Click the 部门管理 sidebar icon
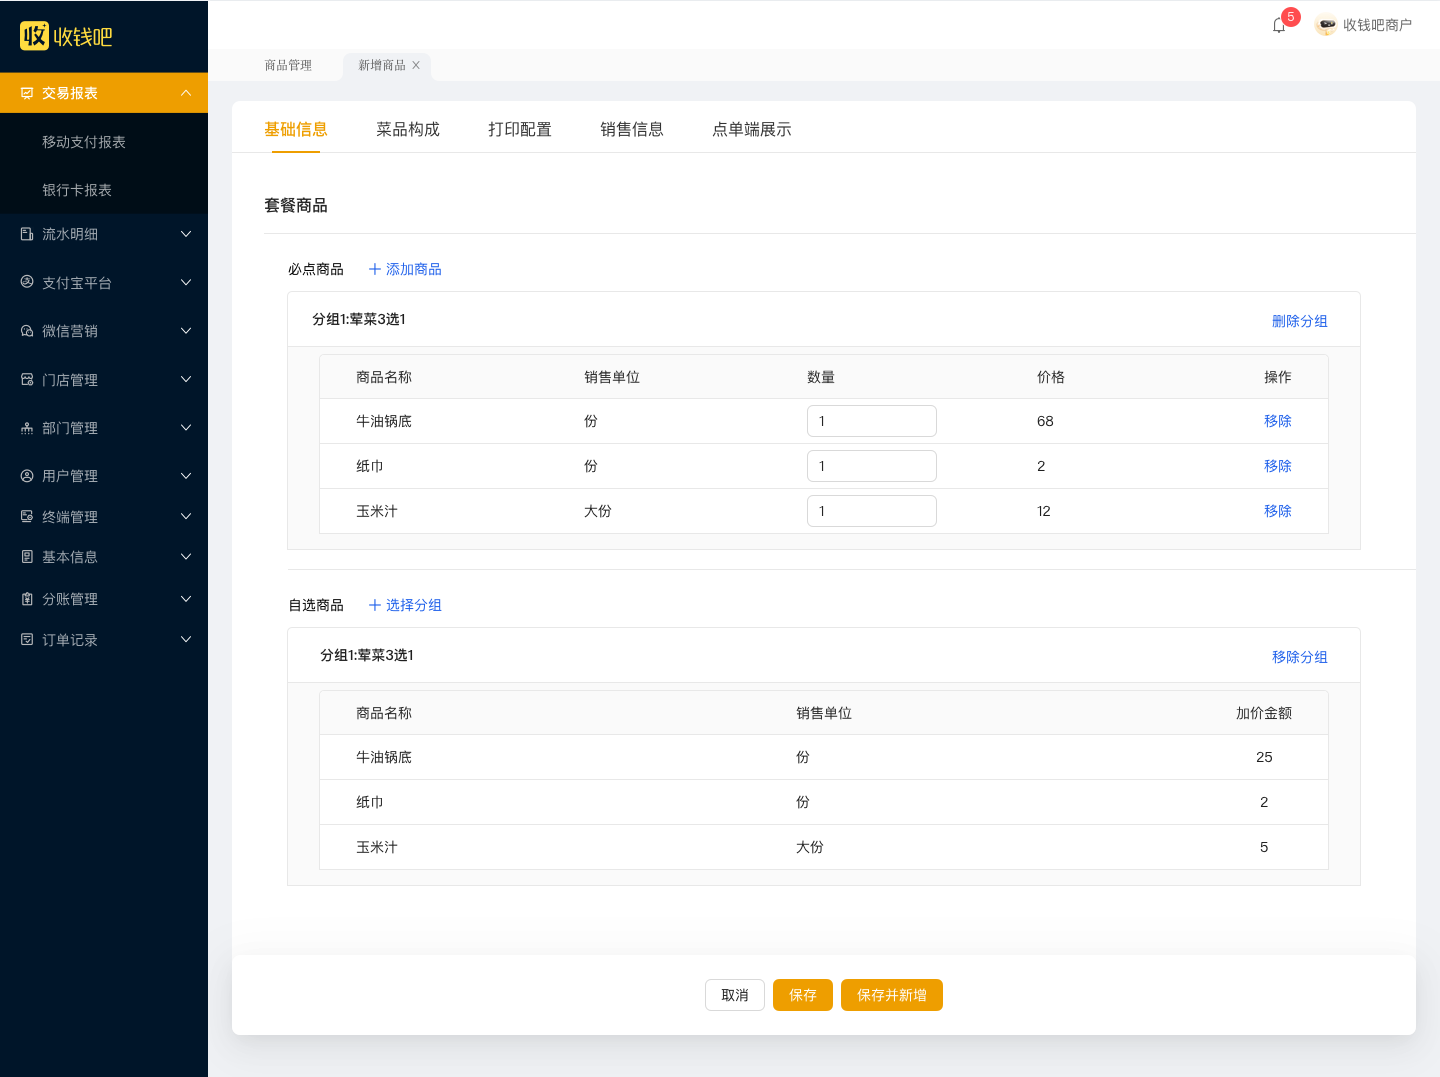This screenshot has width=1440, height=1077. (27, 428)
